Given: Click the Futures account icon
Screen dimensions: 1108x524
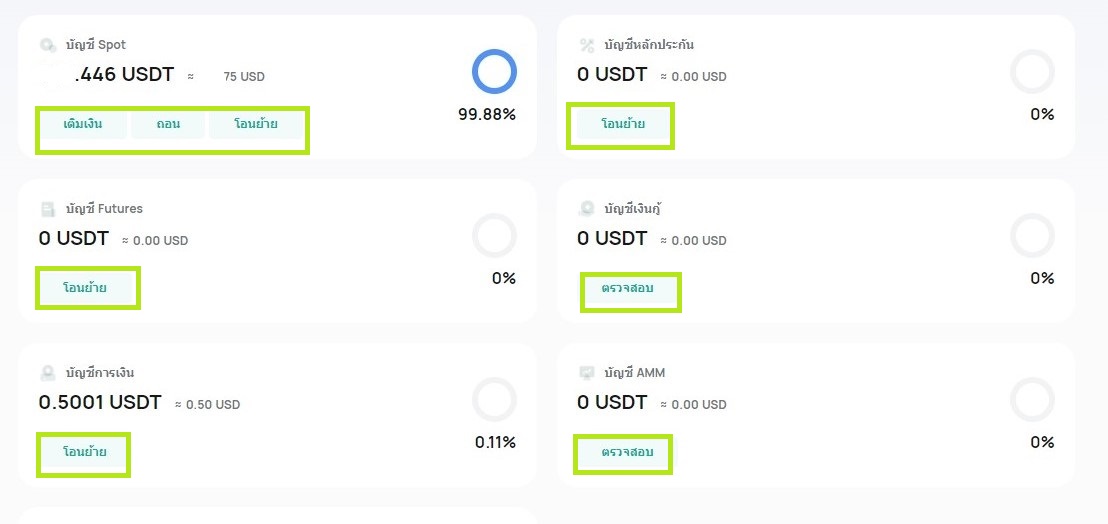Looking at the screenshot, I should 48,209.
